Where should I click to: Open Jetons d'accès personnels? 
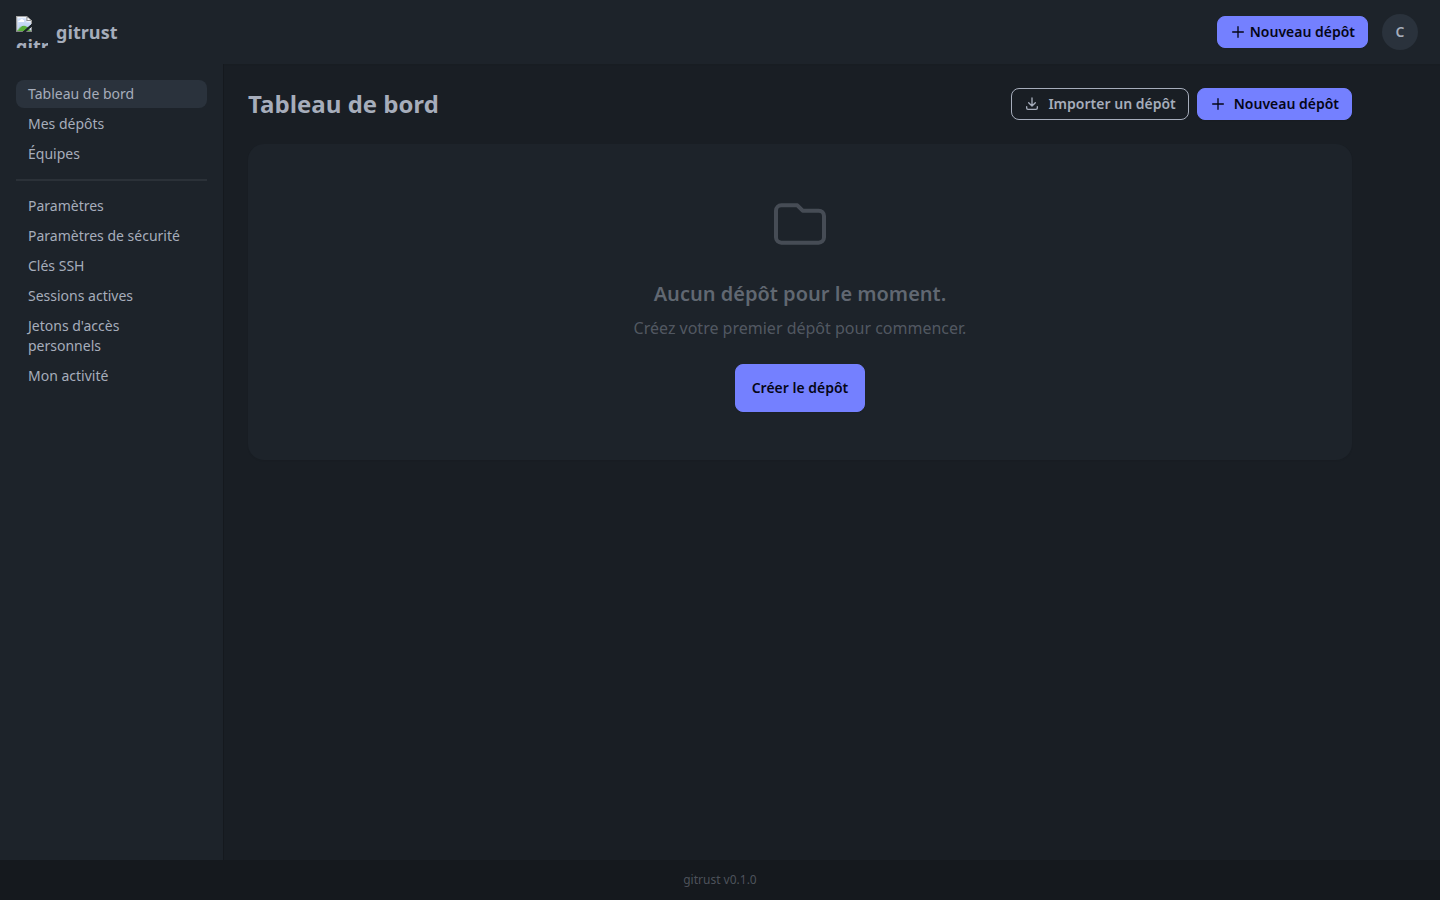pyautogui.click(x=73, y=336)
